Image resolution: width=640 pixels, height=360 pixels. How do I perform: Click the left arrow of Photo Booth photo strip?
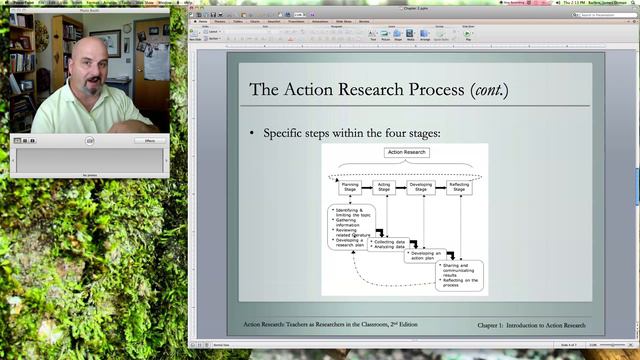pyautogui.click(x=13, y=160)
